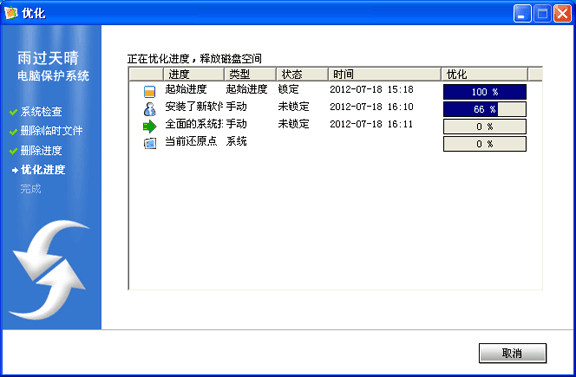The width and height of the screenshot is (576, 377).
Task: Click the 100 % progress bar
Action: (485, 92)
